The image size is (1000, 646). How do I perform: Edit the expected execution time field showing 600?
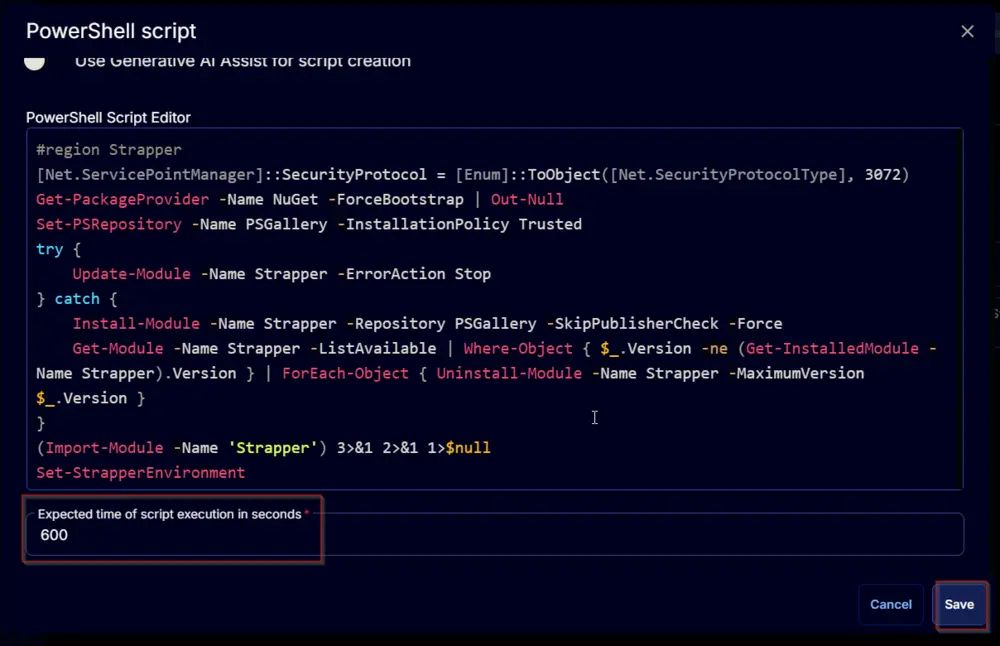click(x=495, y=534)
